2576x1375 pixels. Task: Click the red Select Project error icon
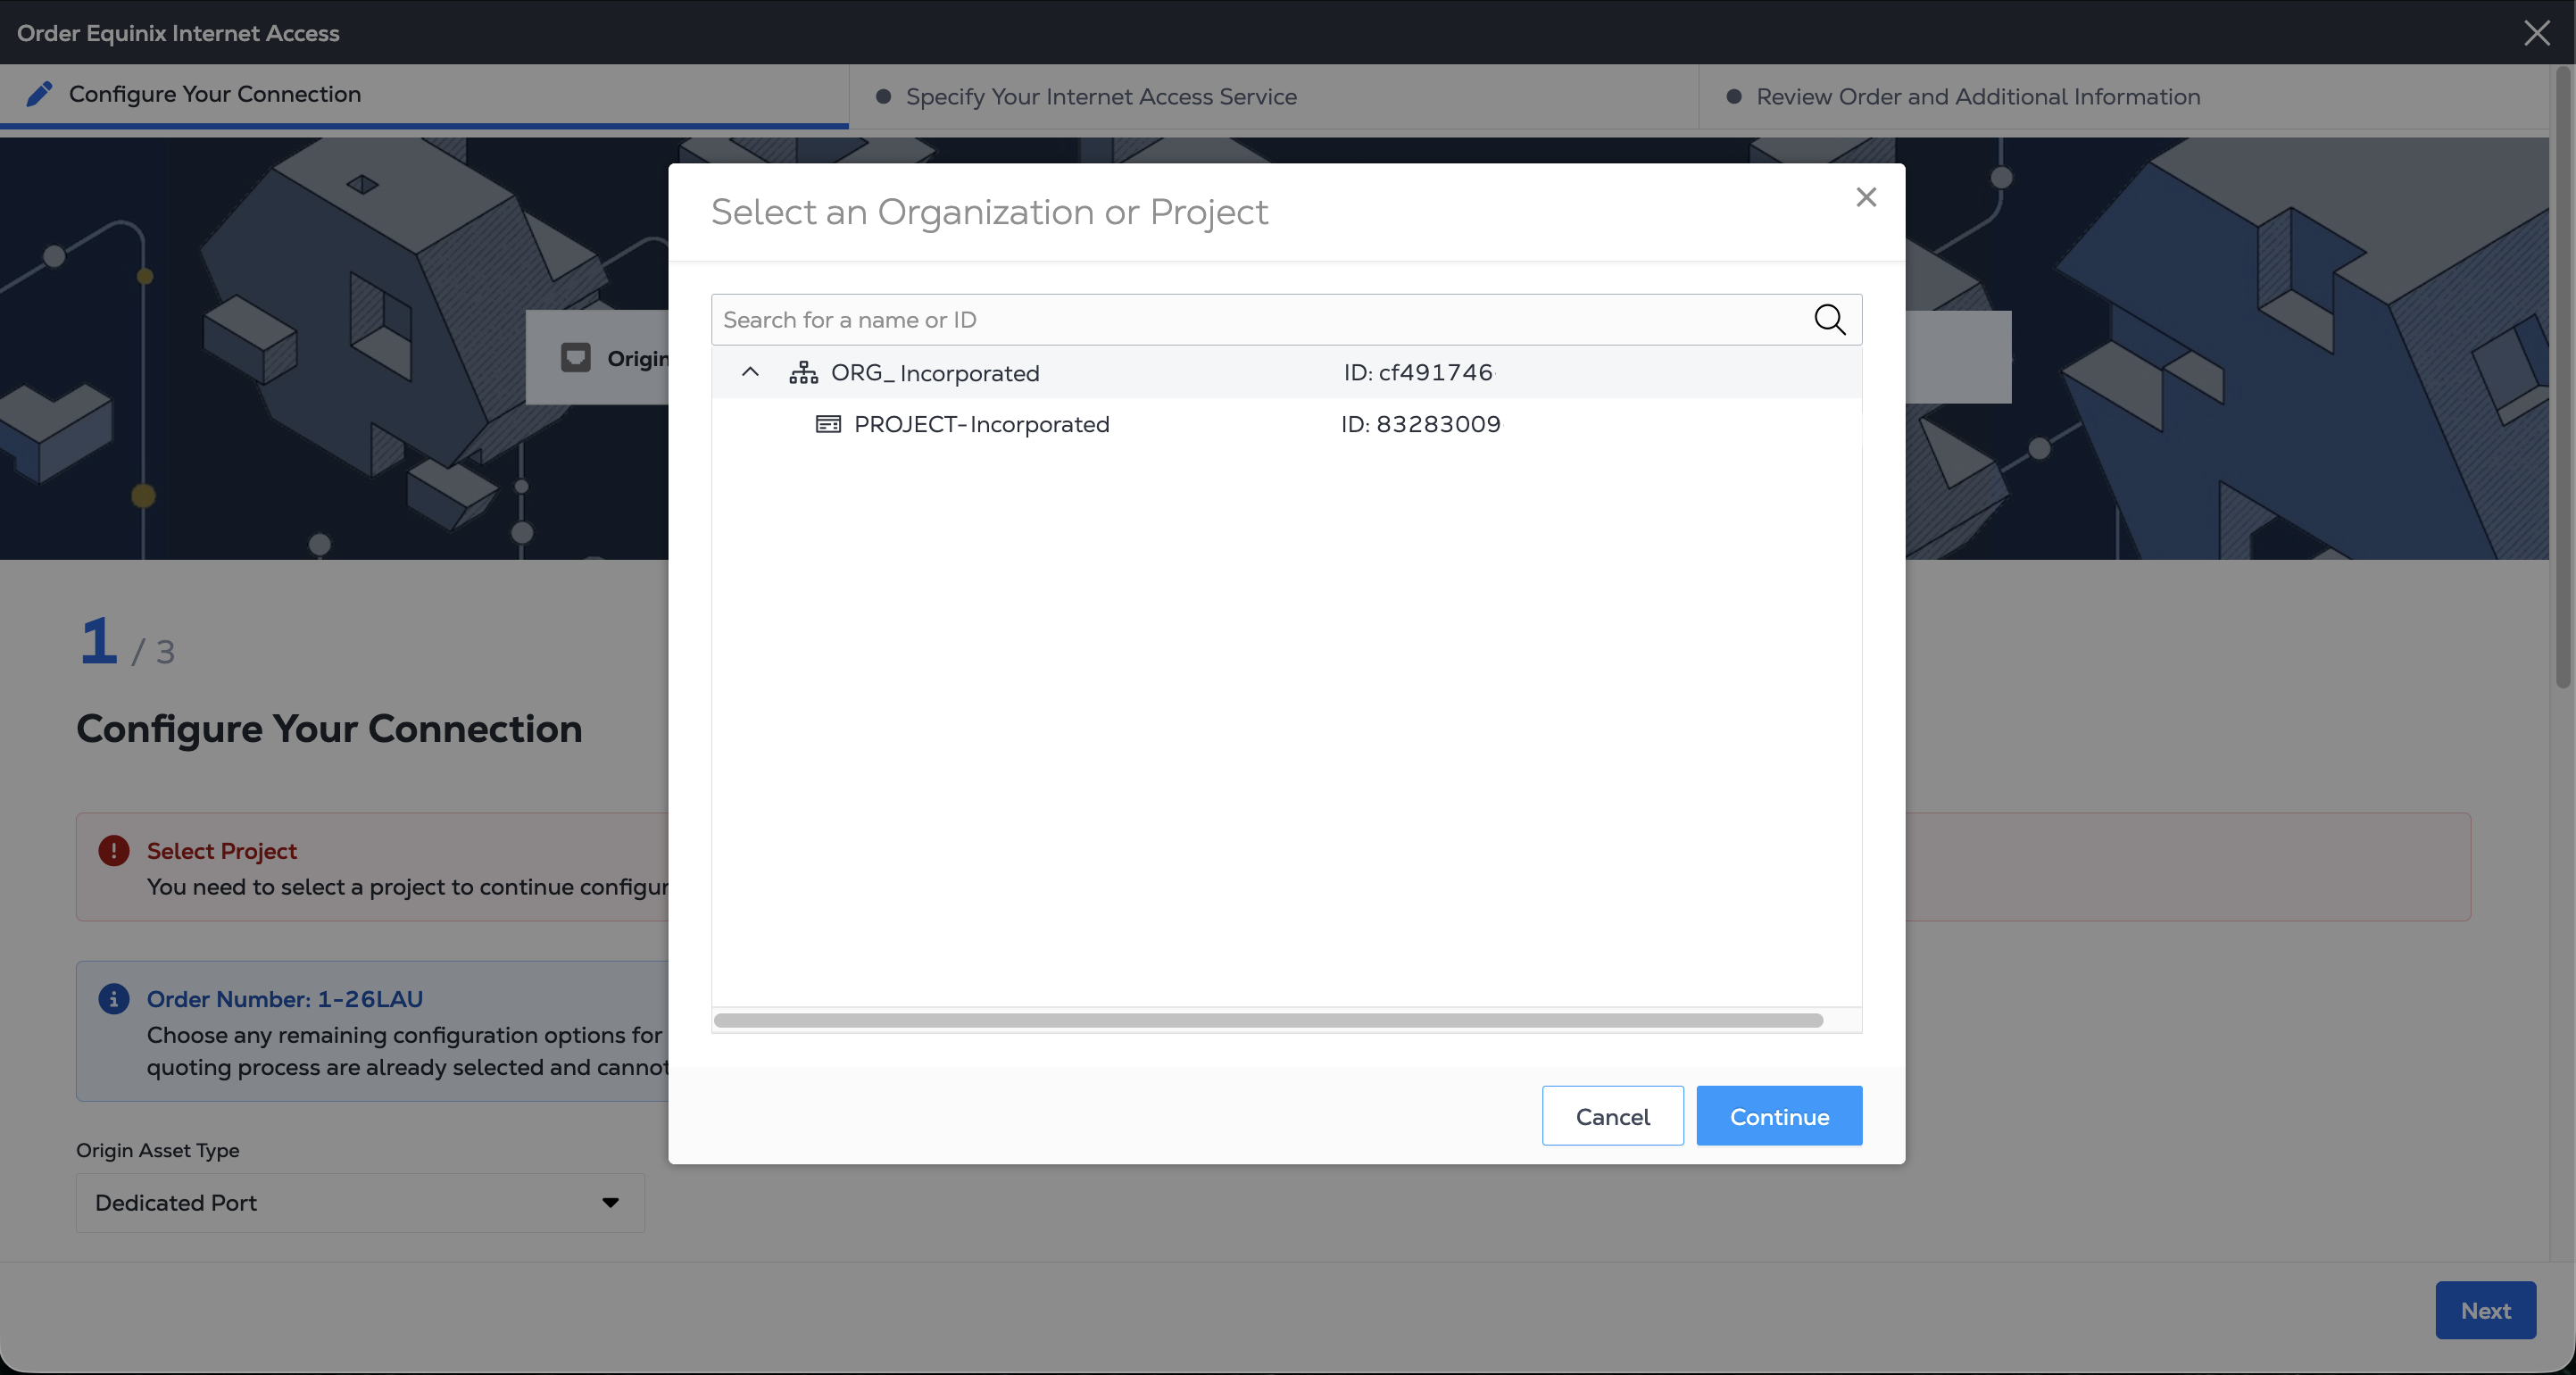(113, 851)
